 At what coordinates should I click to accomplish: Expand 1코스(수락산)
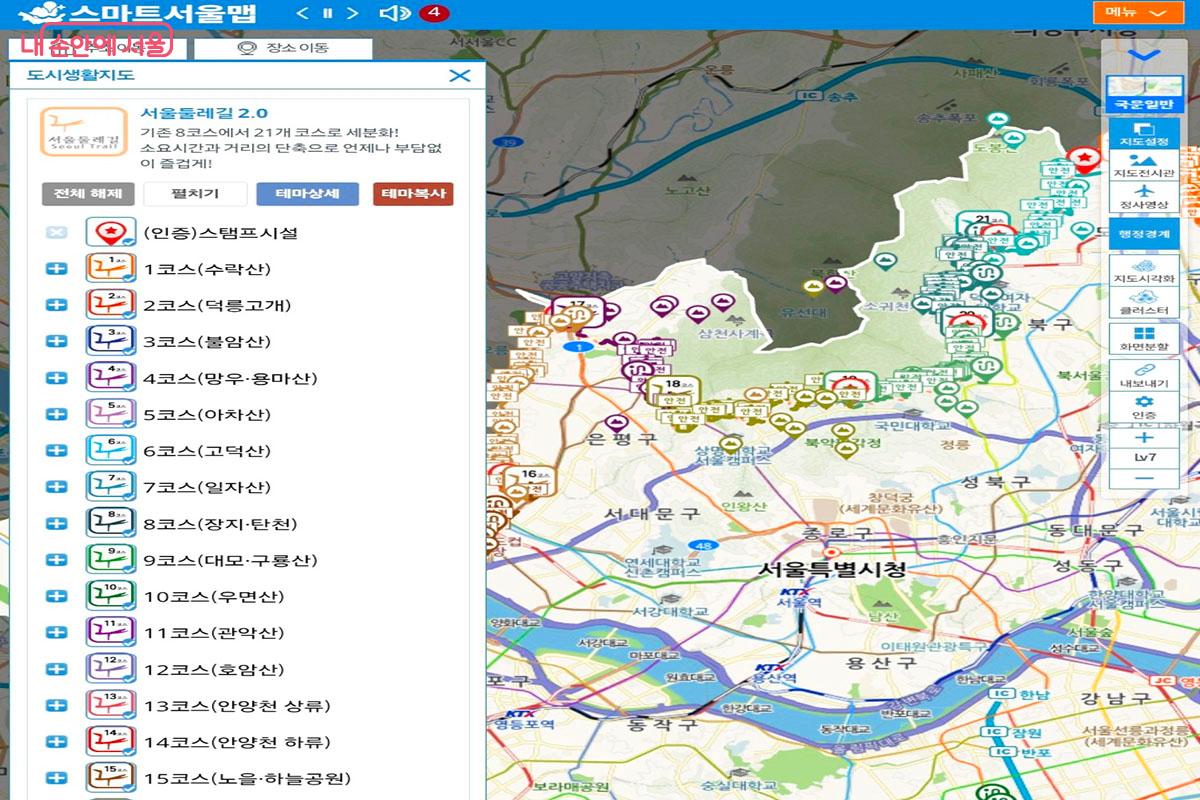coord(56,269)
